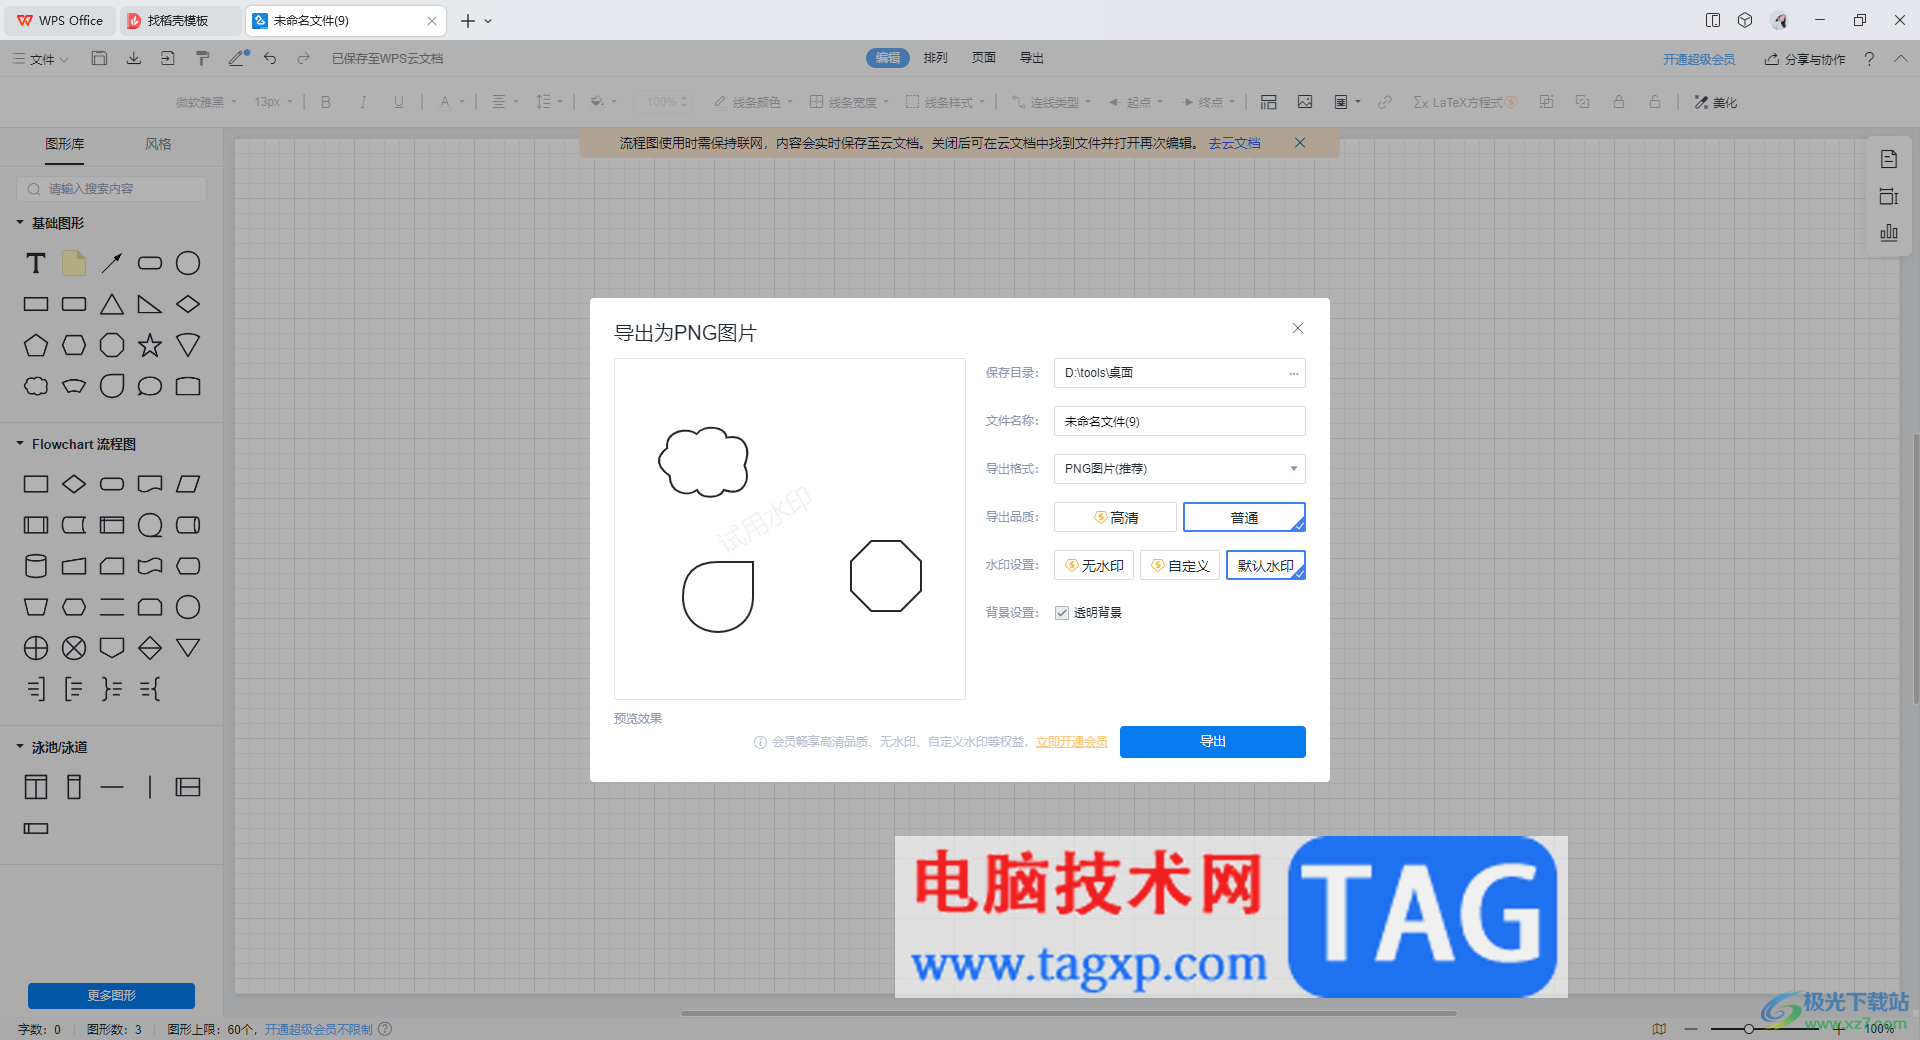Insert an image from the toolbar
This screenshot has width=1920, height=1040.
click(1305, 102)
